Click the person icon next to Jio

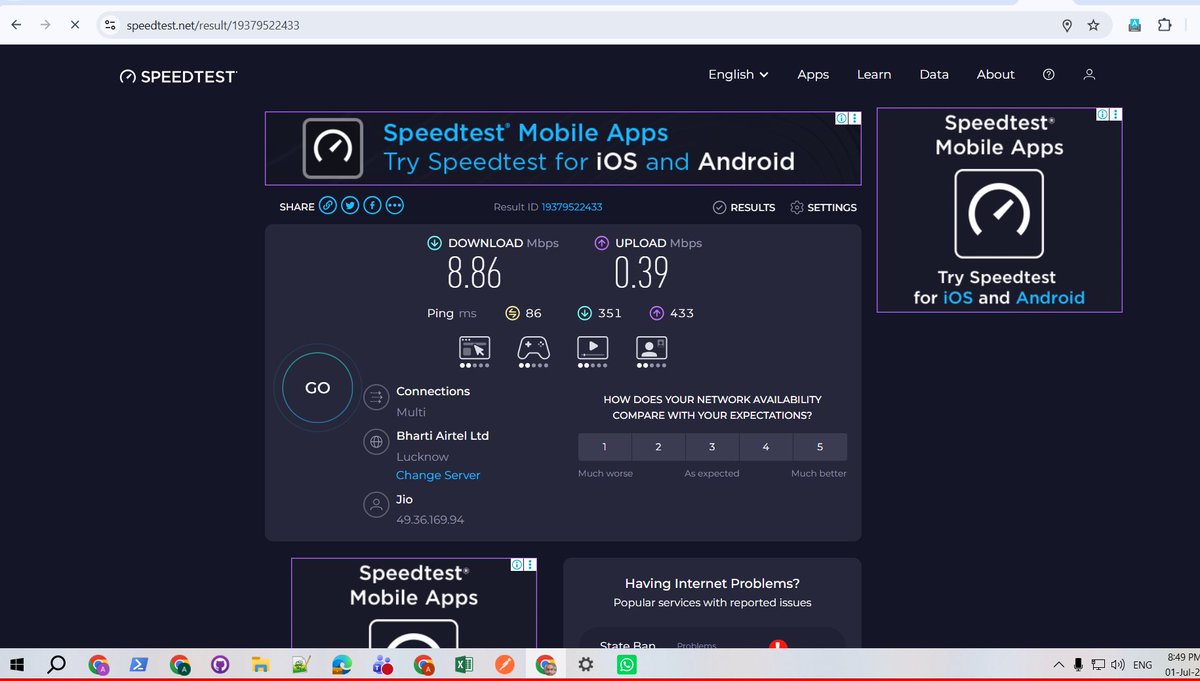(376, 504)
